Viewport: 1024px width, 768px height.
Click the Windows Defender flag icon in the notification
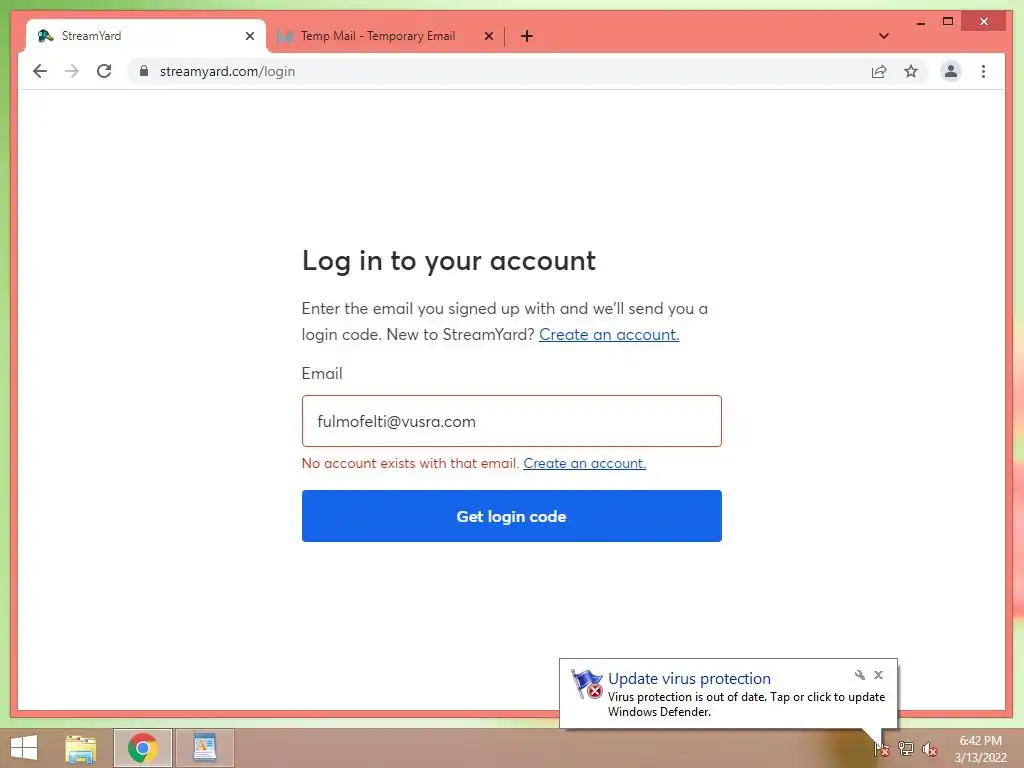[x=586, y=684]
